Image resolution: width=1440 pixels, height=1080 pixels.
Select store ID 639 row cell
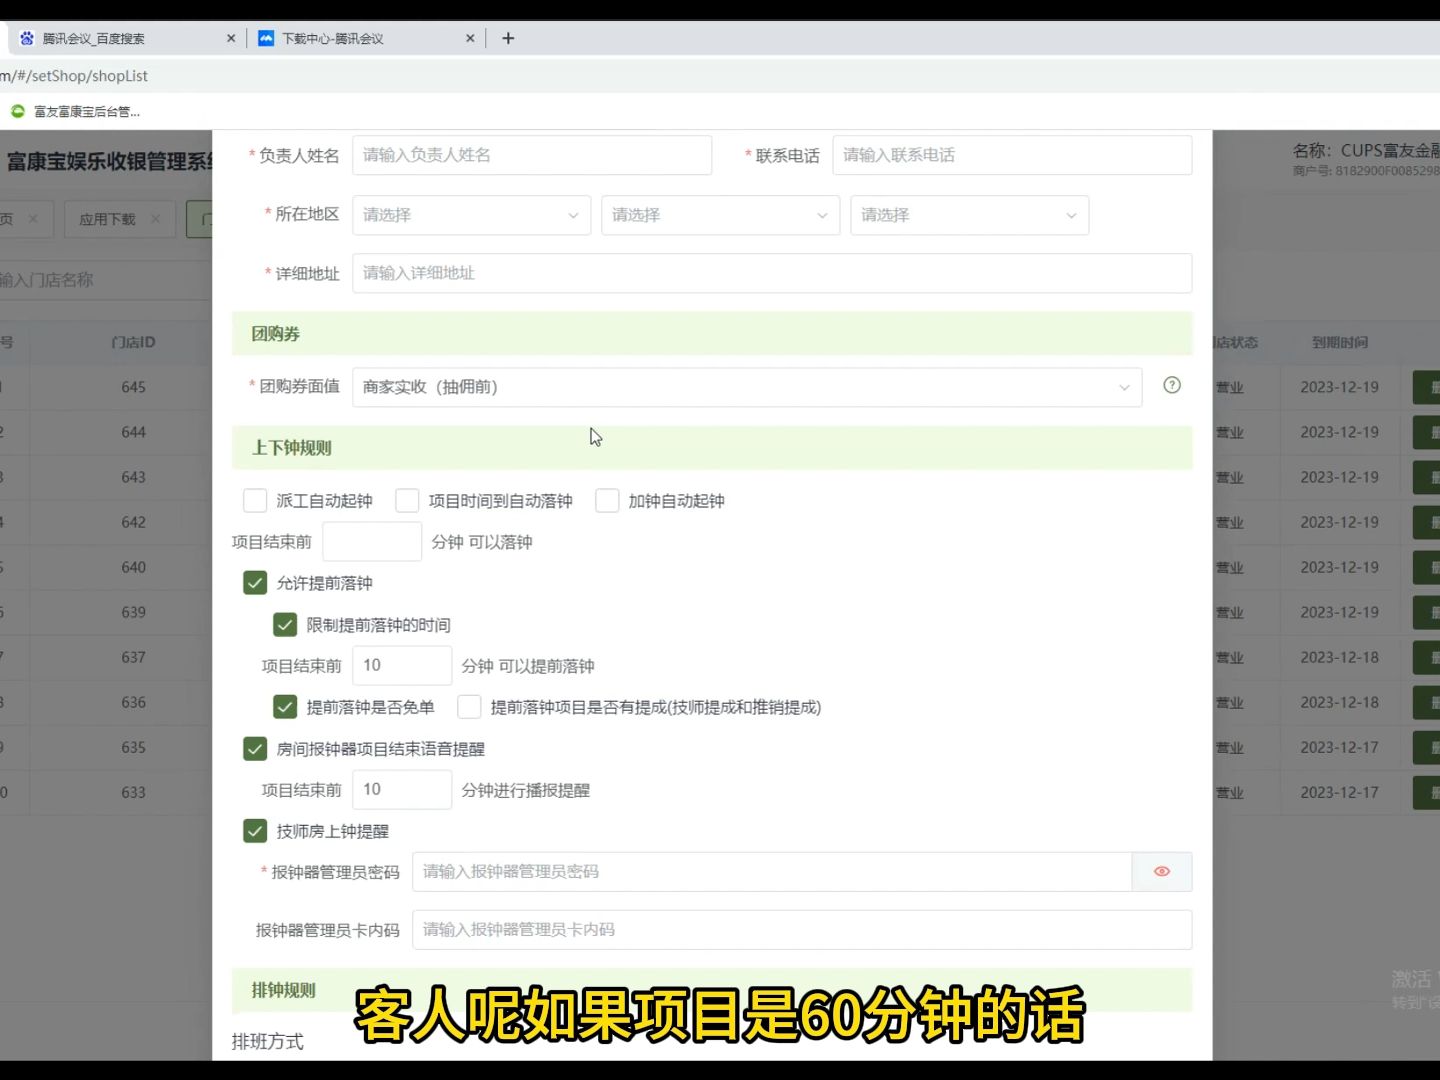click(133, 612)
